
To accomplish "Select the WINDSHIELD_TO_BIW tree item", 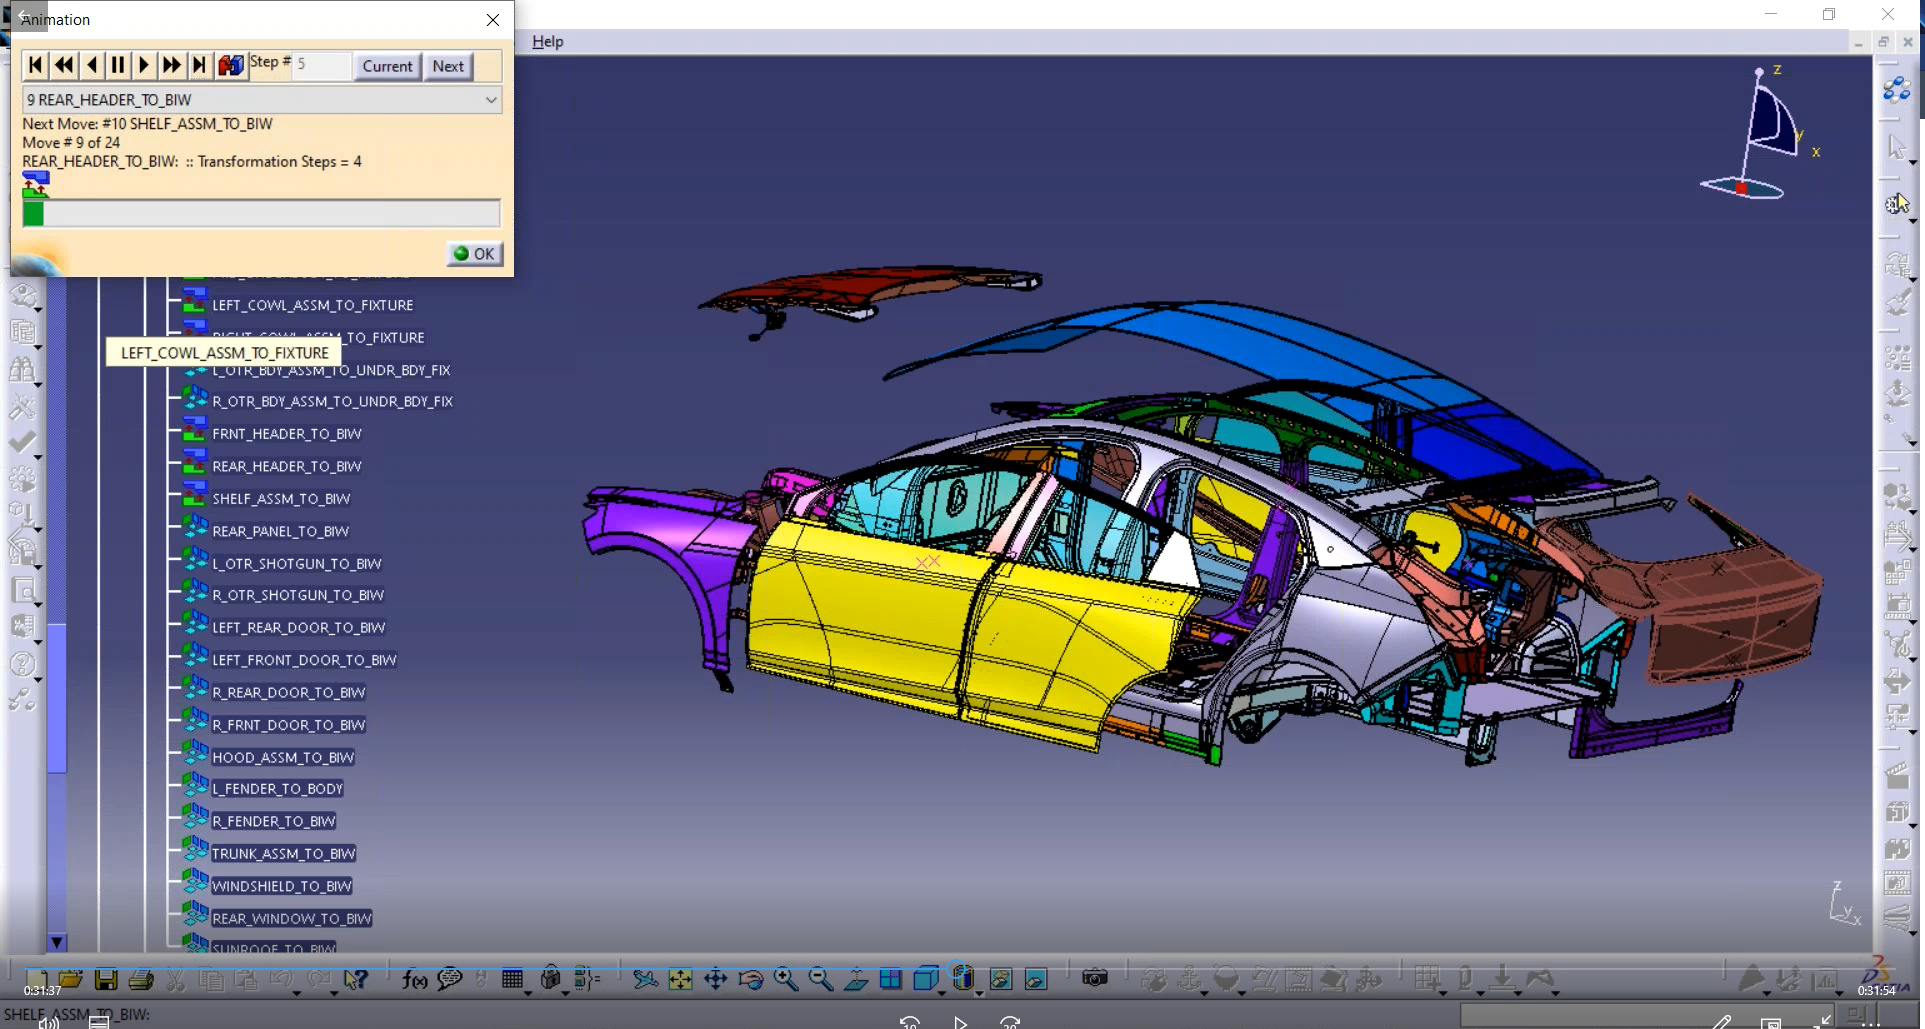I will [283, 886].
